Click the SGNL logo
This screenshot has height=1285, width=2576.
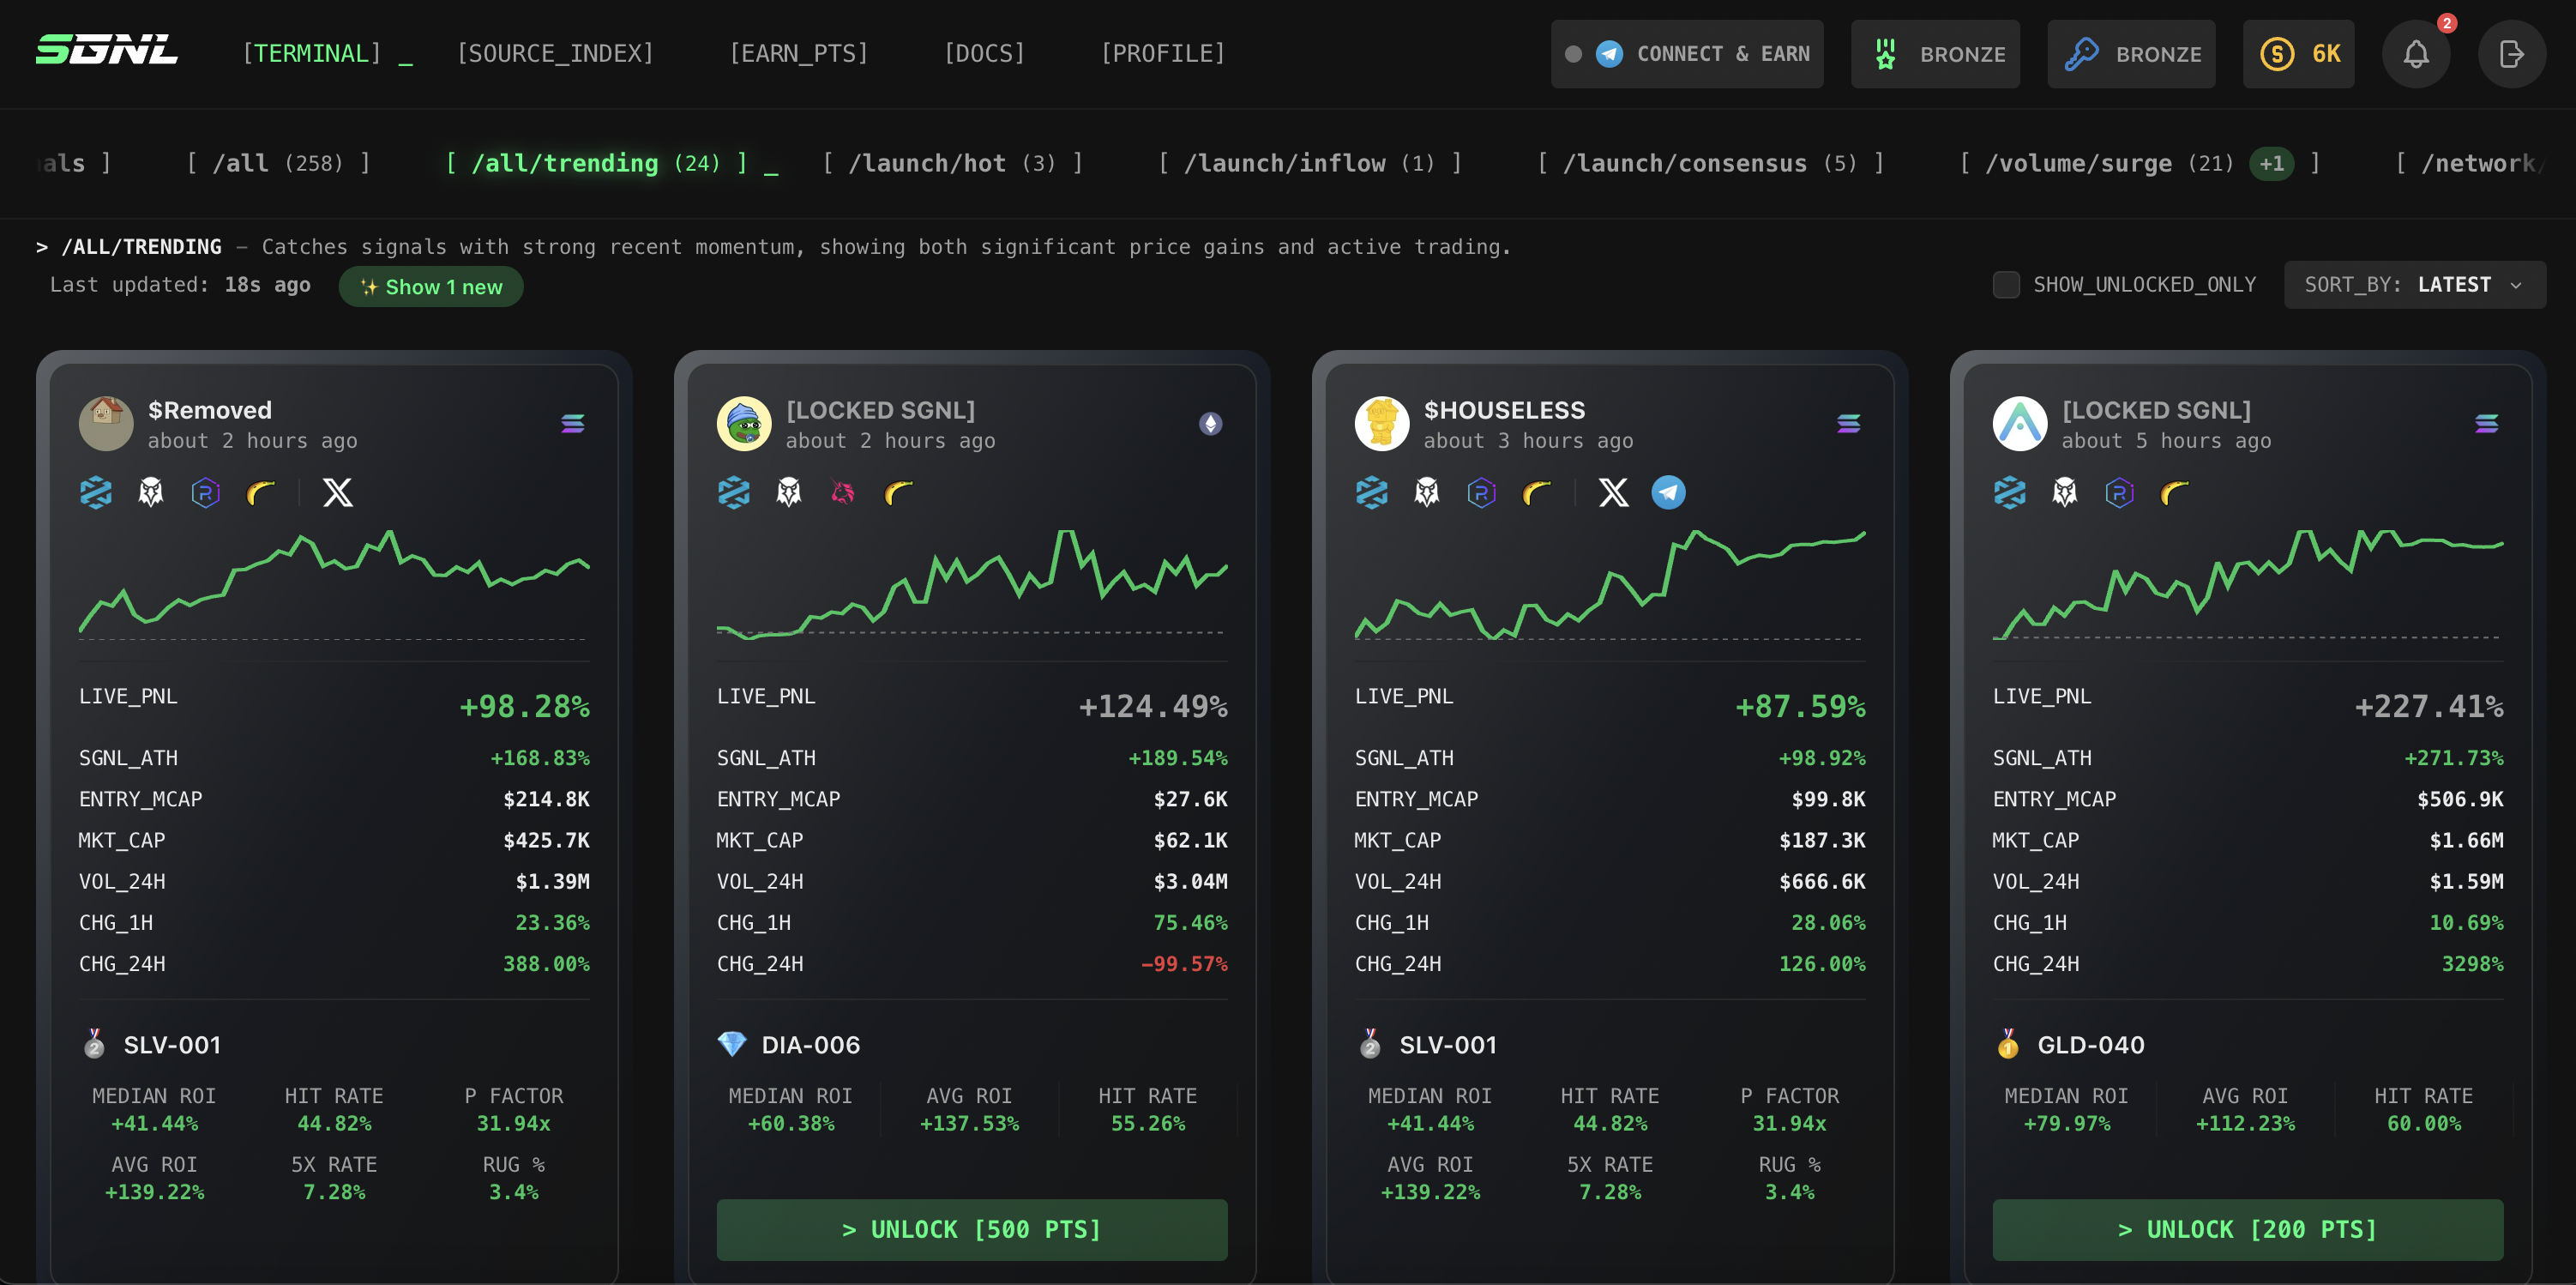coord(107,51)
